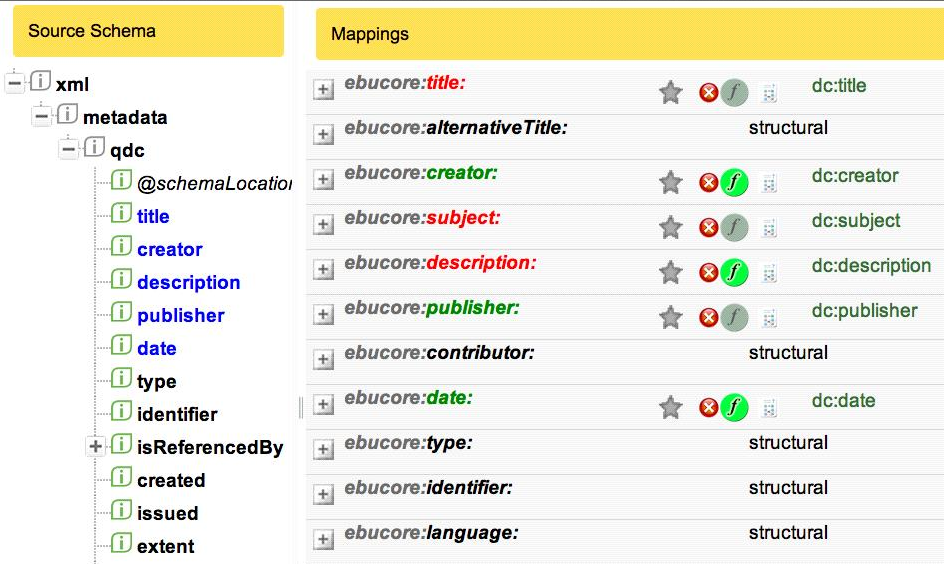
Task: Expand the ebucore:language mapping row
Action: (x=323, y=539)
